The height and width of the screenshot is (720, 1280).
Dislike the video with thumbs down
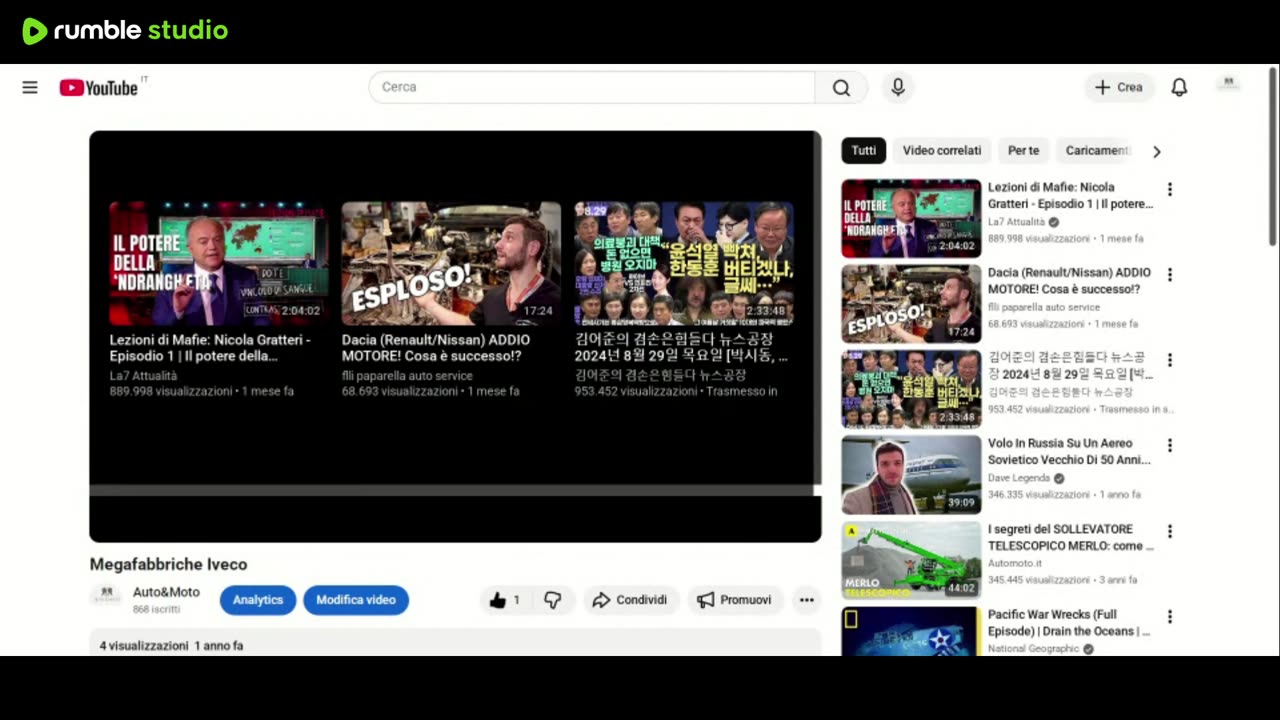pyautogui.click(x=553, y=600)
